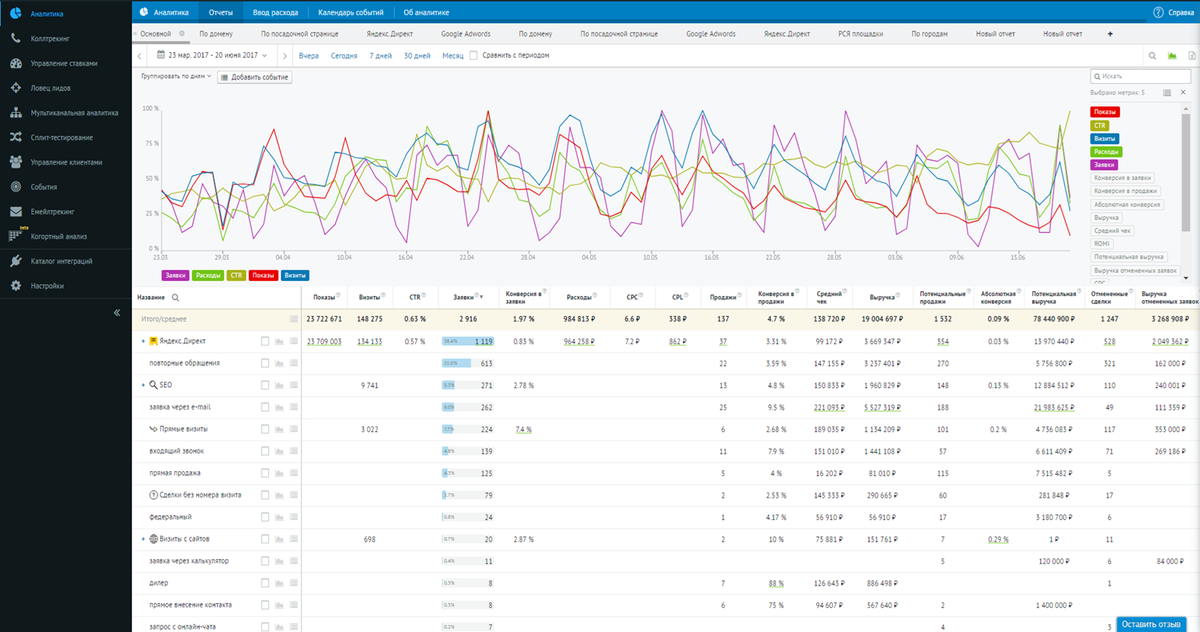Click search icon next to Название
The width and height of the screenshot is (1200, 632).
pyautogui.click(x=175, y=297)
